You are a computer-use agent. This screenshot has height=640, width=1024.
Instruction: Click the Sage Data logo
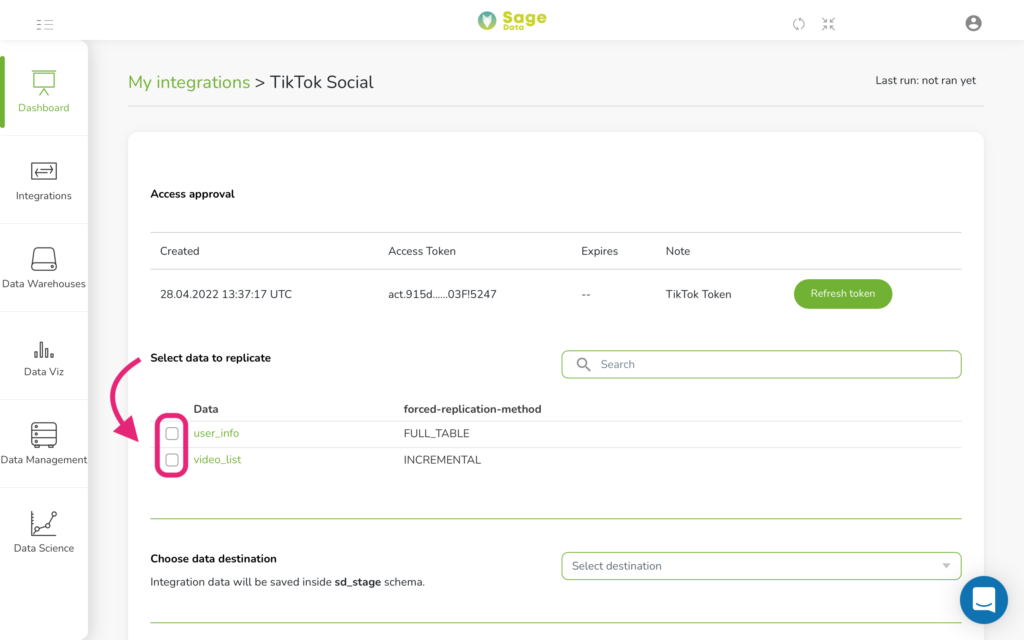[512, 20]
